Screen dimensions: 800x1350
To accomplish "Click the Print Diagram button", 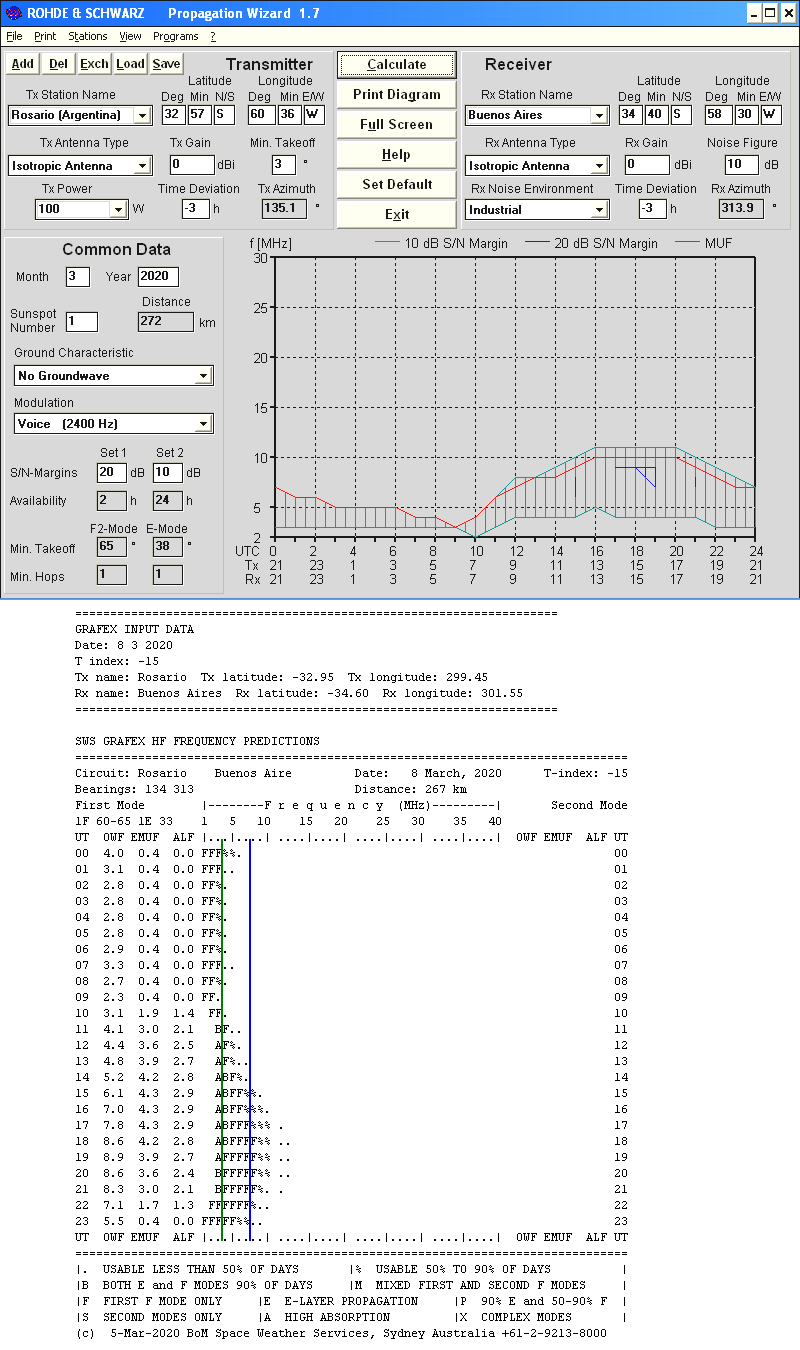I will 396,94.
